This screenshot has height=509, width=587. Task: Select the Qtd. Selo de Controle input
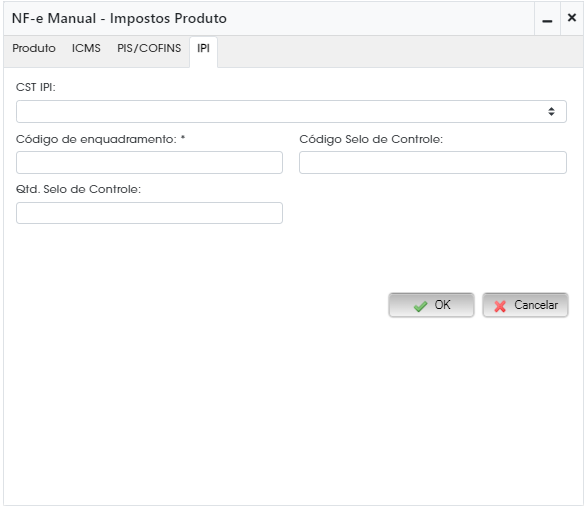point(149,213)
